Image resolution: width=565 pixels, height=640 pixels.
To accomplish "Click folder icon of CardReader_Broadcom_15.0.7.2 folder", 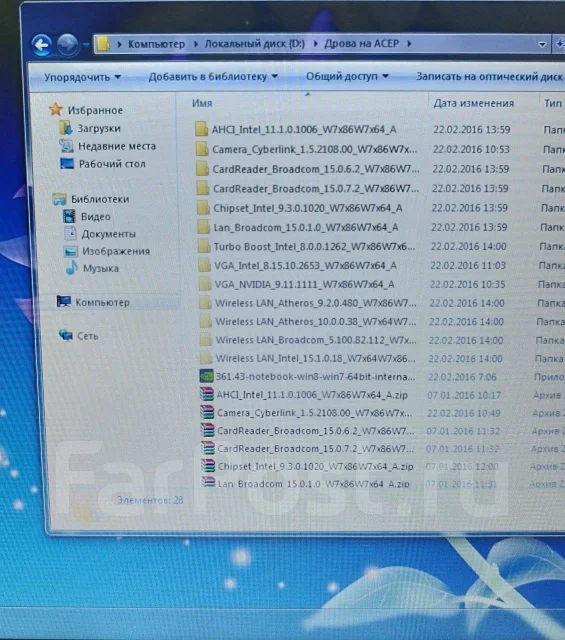I will click(x=203, y=188).
